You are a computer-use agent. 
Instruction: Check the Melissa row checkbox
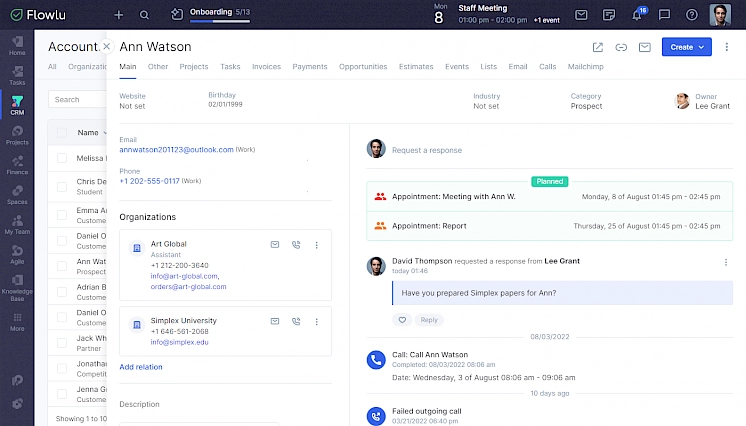[x=62, y=158]
